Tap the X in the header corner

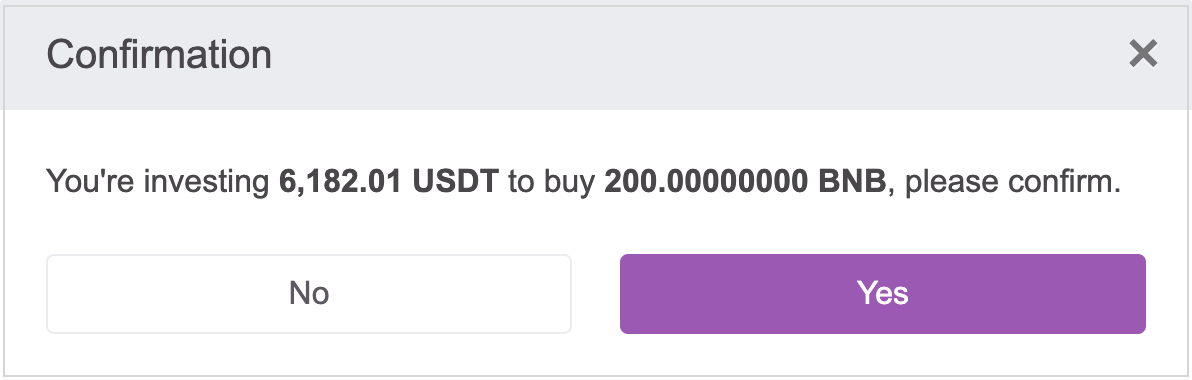pos(1143,54)
